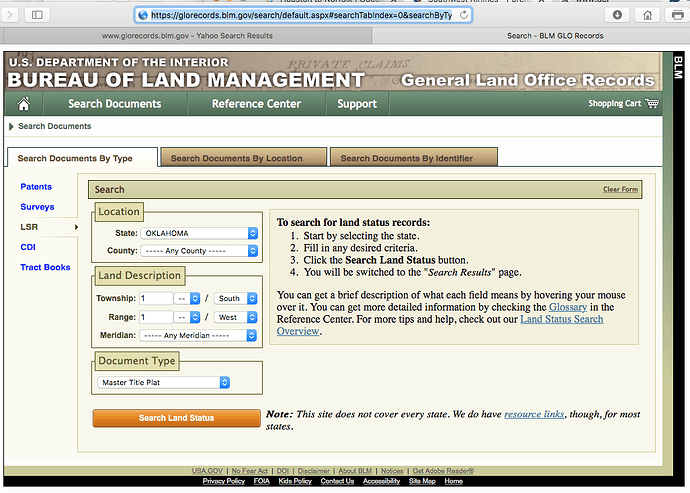Click the browser home button
Image resolution: width=690 pixels, height=493 pixels.
pyautogui.click(x=647, y=15)
